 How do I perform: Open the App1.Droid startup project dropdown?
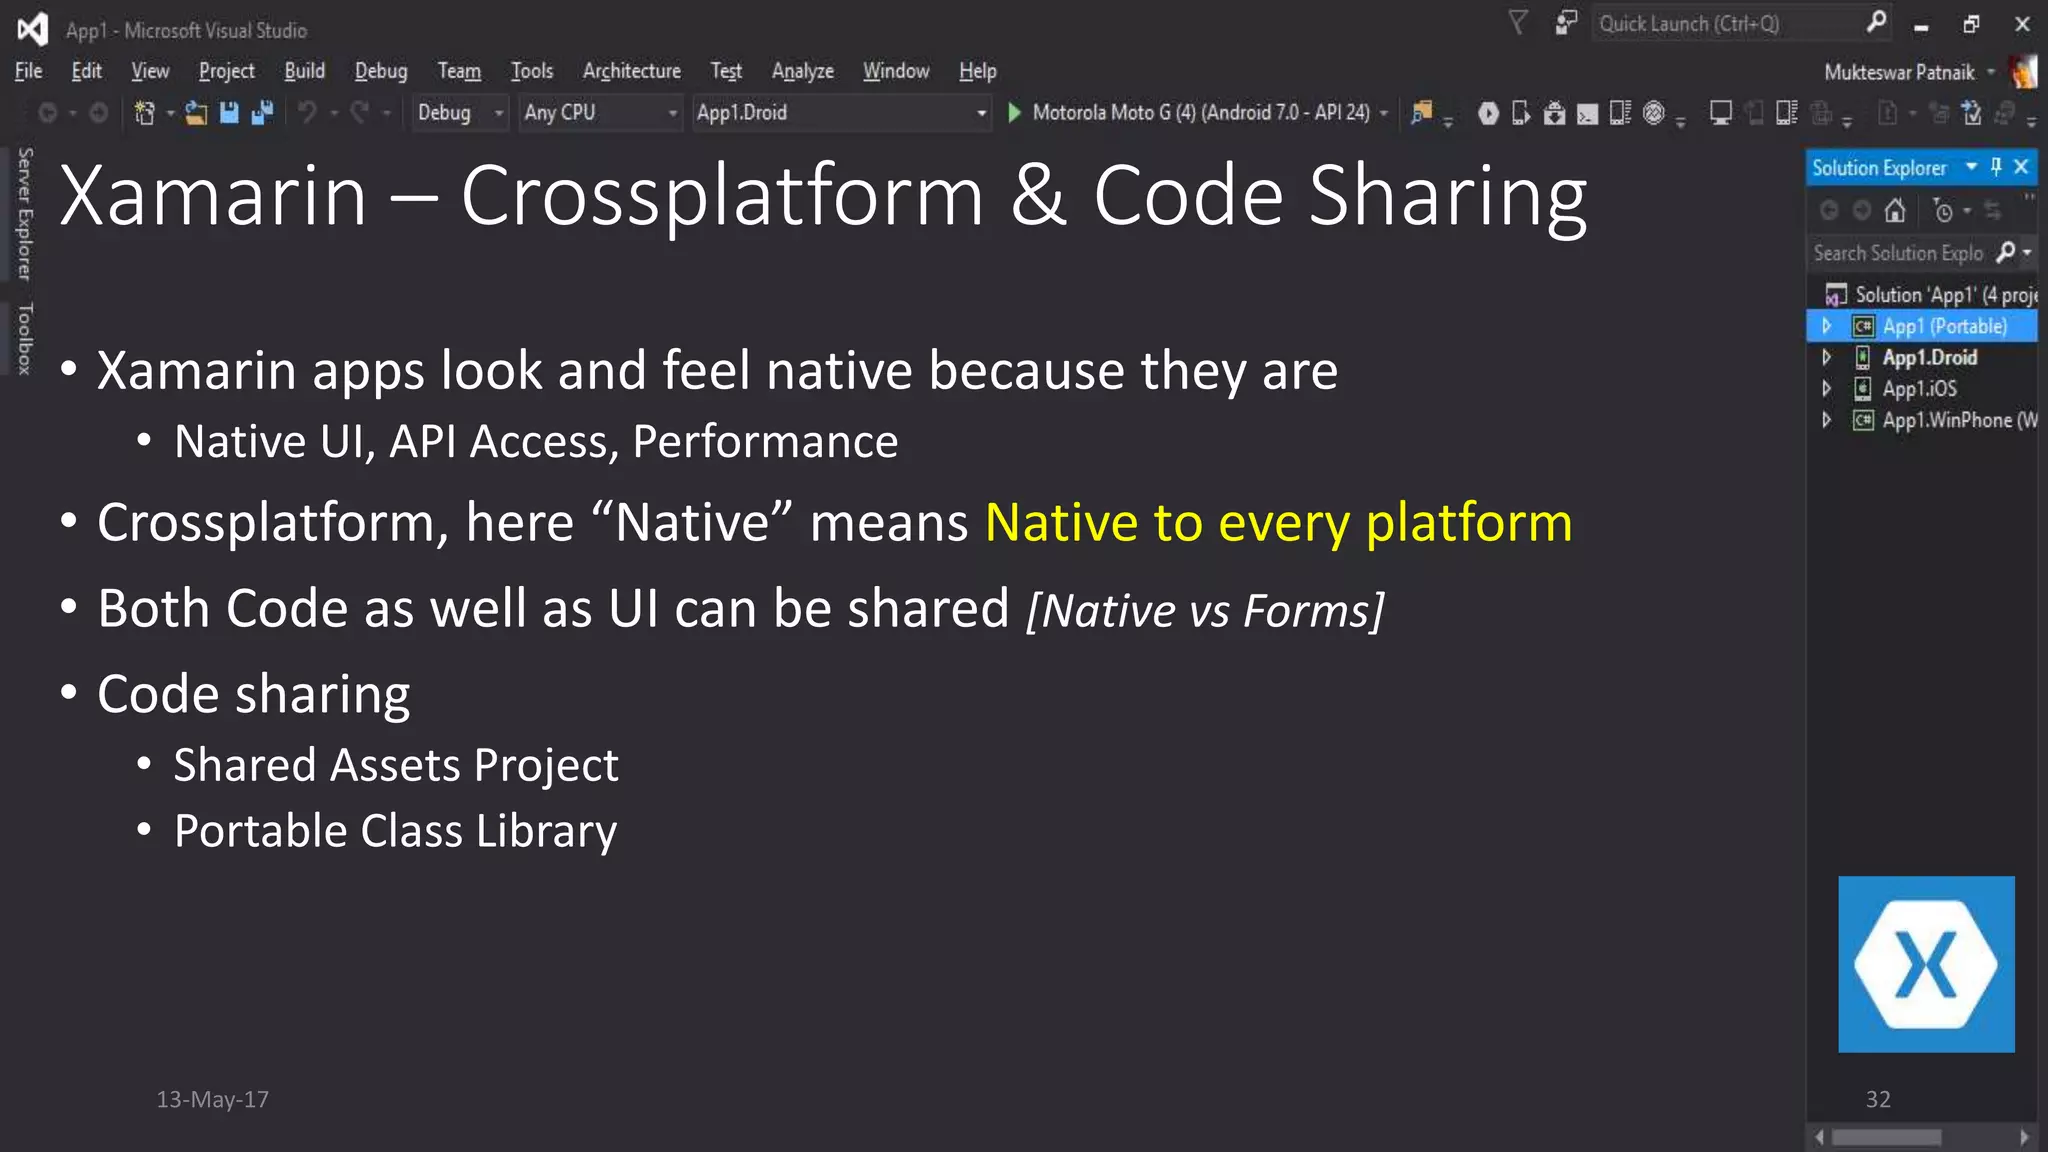[x=842, y=113]
